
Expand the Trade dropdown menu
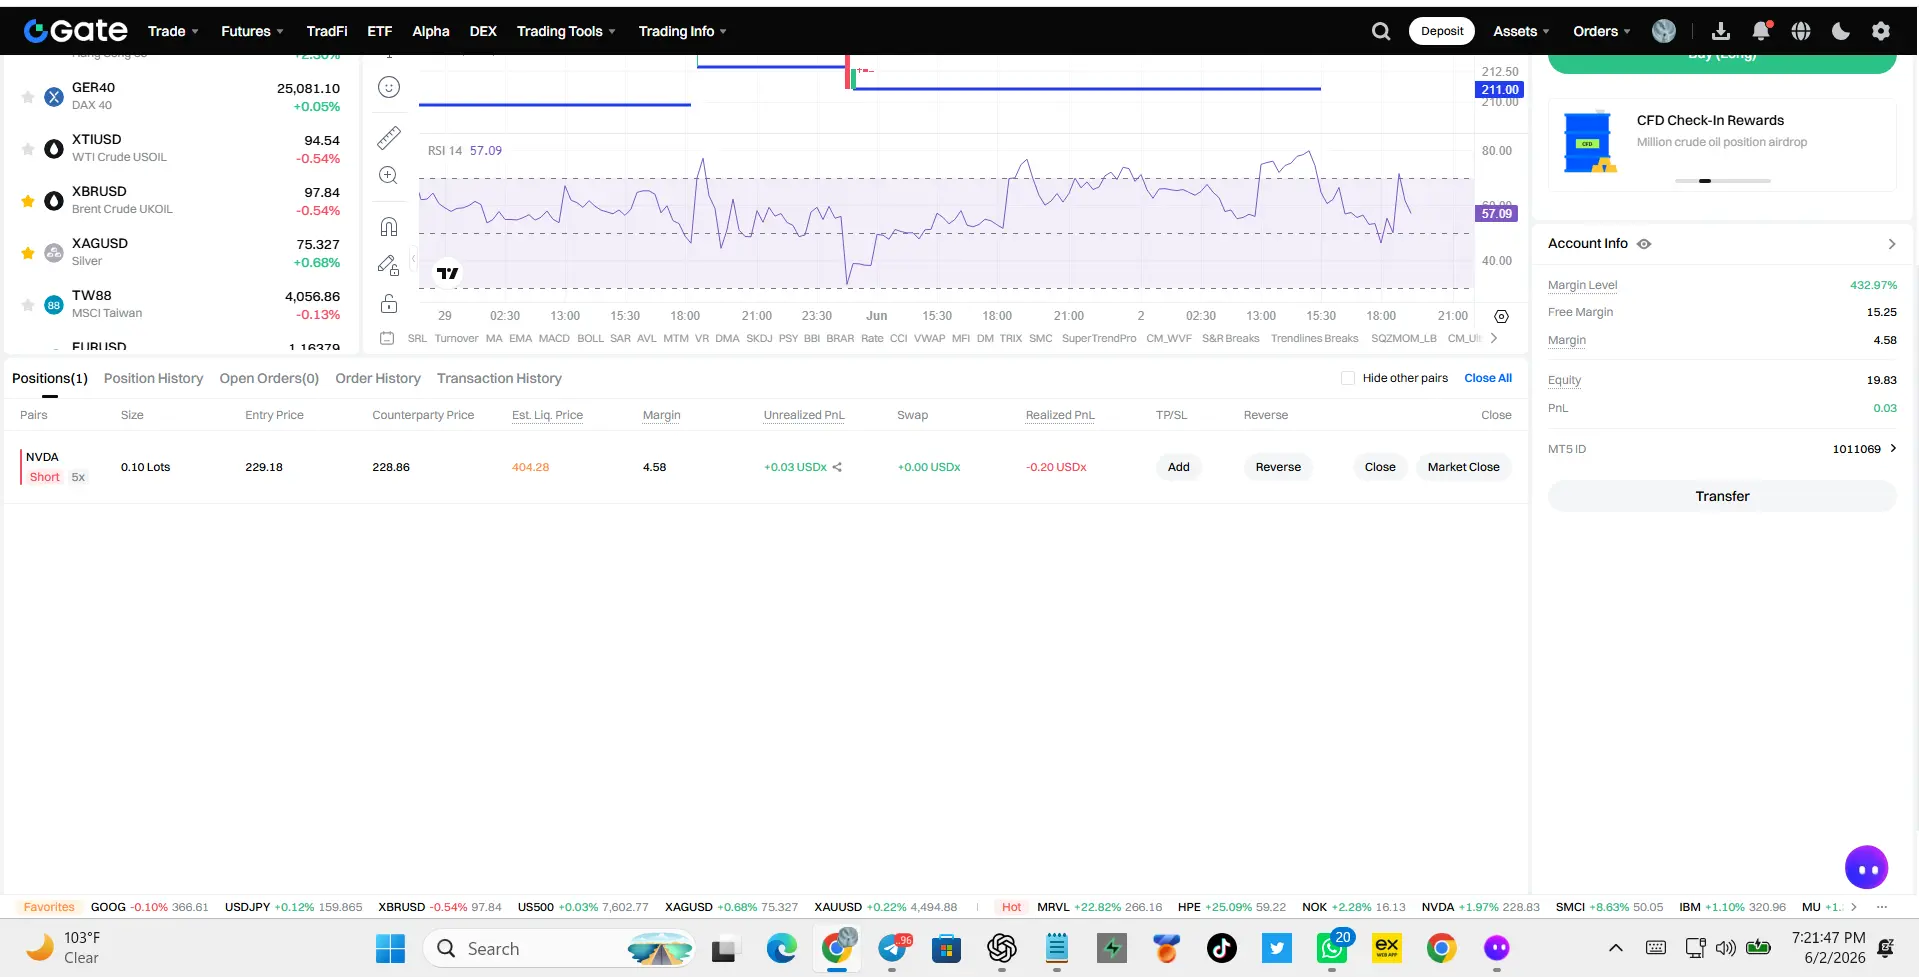(x=173, y=31)
